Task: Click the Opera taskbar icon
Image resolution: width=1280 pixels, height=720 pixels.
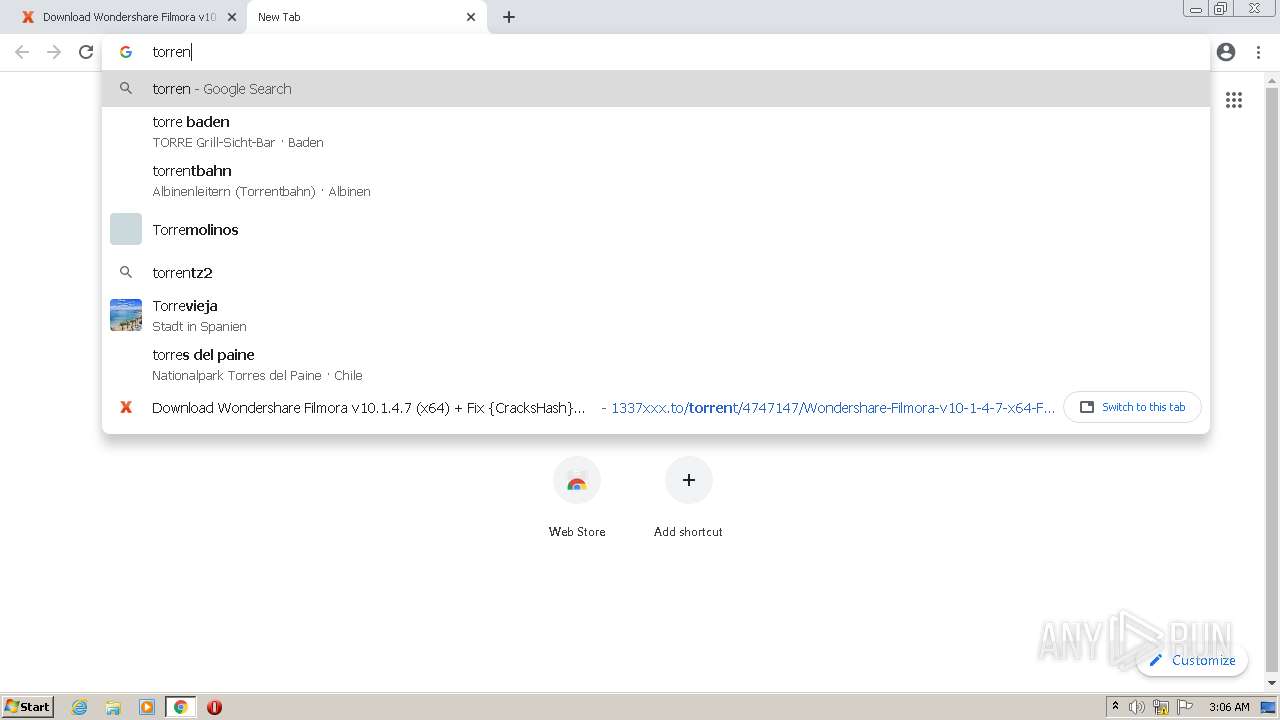Action: (x=214, y=707)
